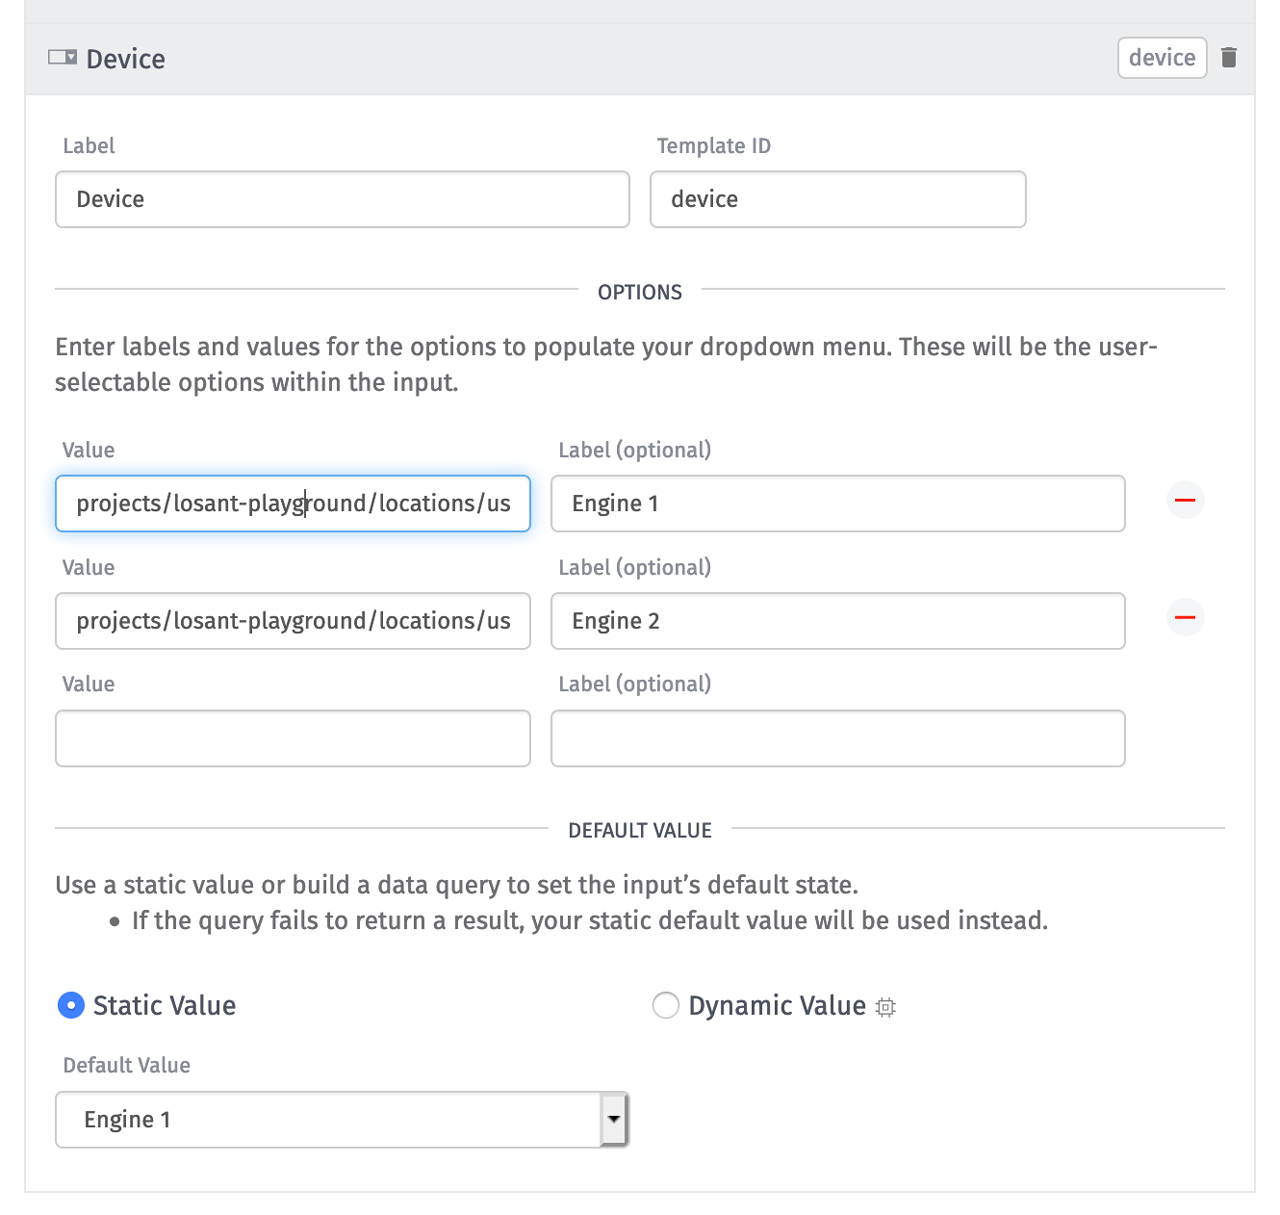1280x1215 pixels.
Task: Delete the Device block using the trash icon
Action: [x=1229, y=57]
